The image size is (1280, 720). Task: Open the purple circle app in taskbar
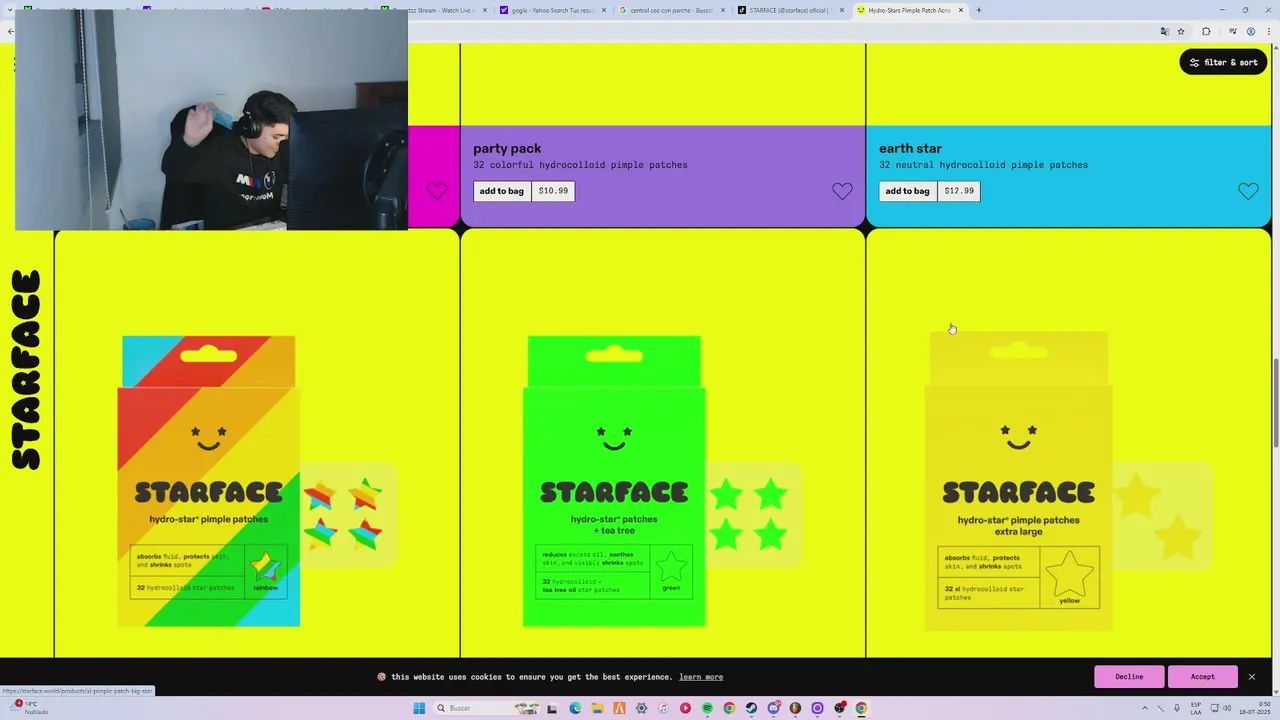pos(817,708)
